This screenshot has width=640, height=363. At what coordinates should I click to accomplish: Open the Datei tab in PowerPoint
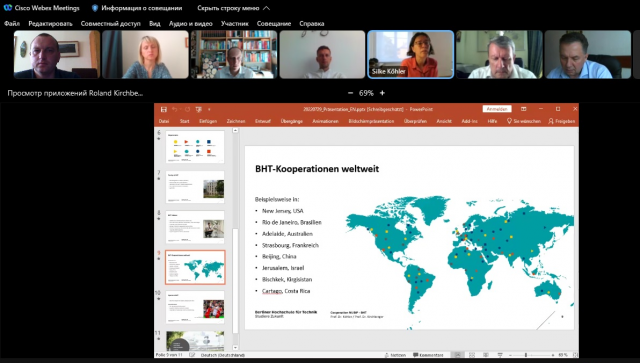[x=164, y=121]
